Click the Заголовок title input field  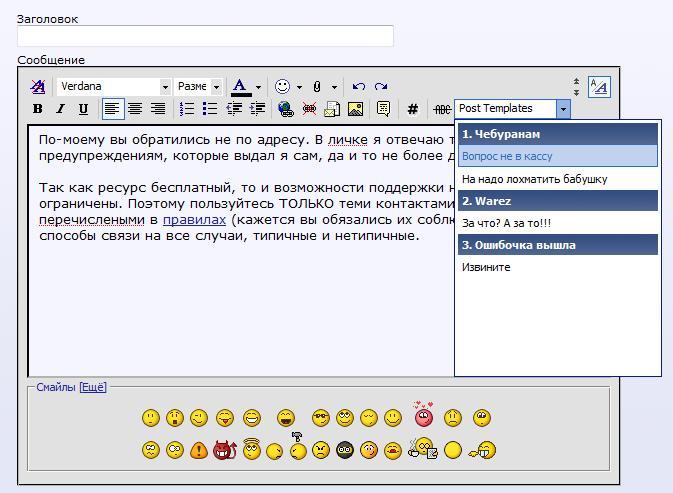[x=205, y=36]
